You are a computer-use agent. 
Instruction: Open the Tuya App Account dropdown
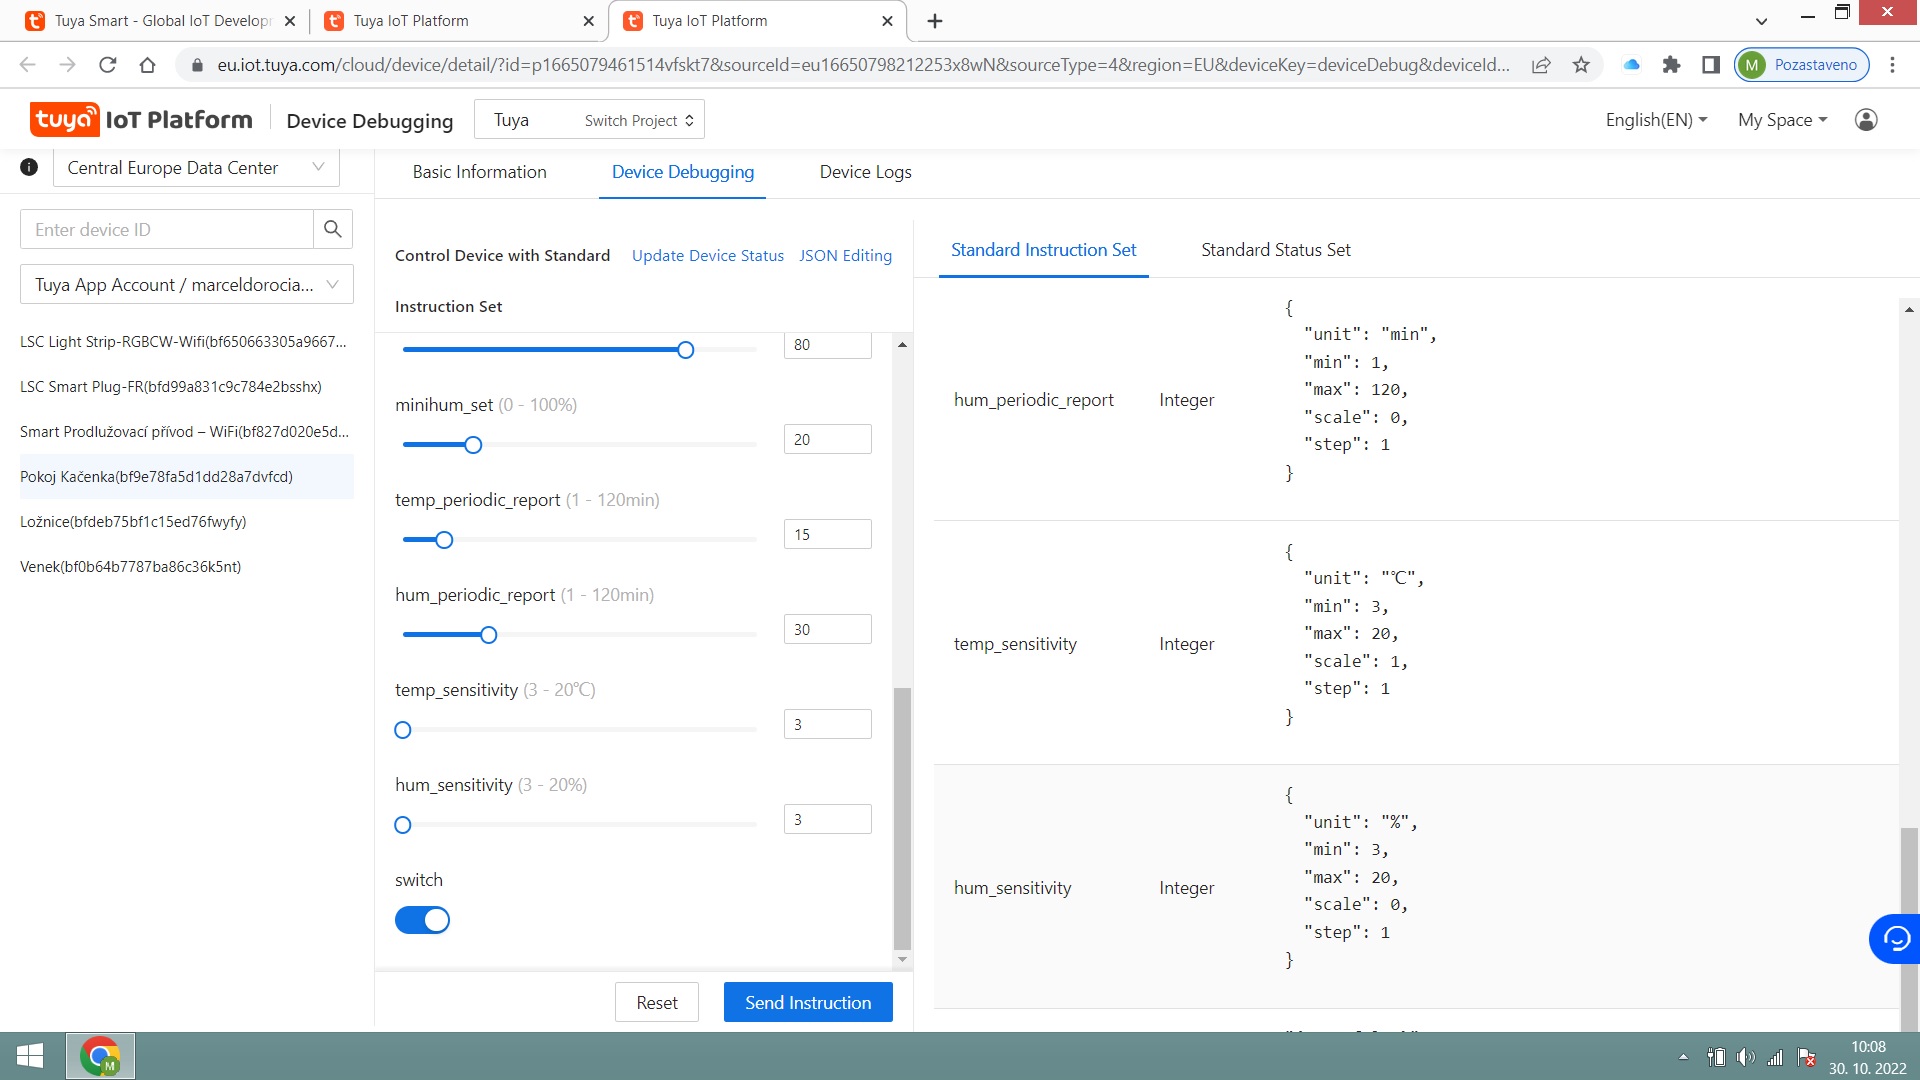click(x=187, y=285)
